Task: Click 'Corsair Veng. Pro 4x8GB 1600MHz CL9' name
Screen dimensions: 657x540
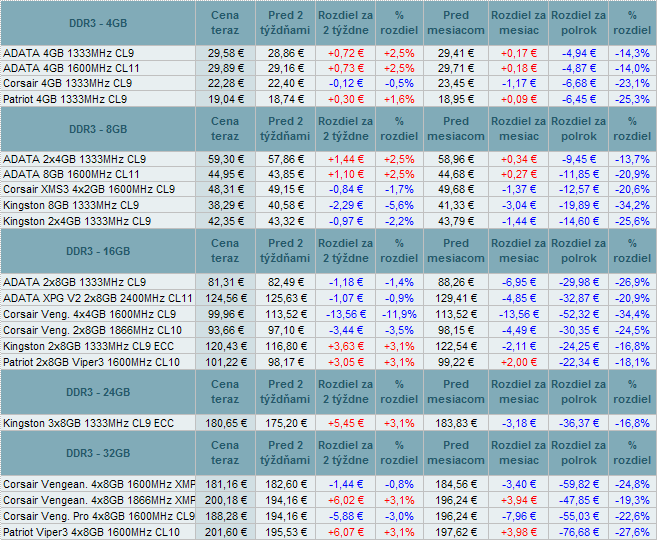Action: 99,516
